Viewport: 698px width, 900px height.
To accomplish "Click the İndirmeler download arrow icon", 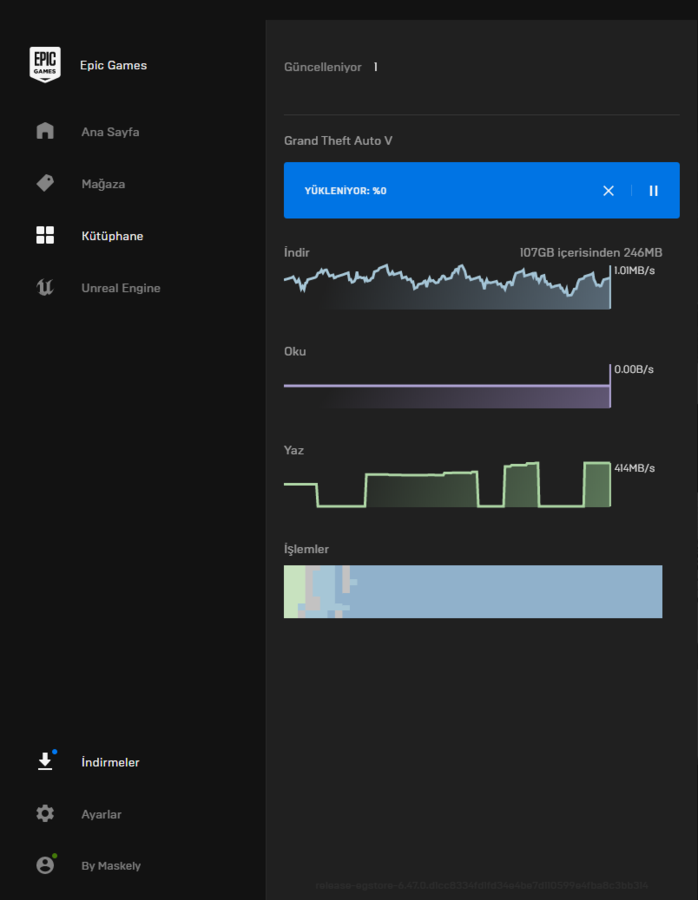I will (x=45, y=761).
